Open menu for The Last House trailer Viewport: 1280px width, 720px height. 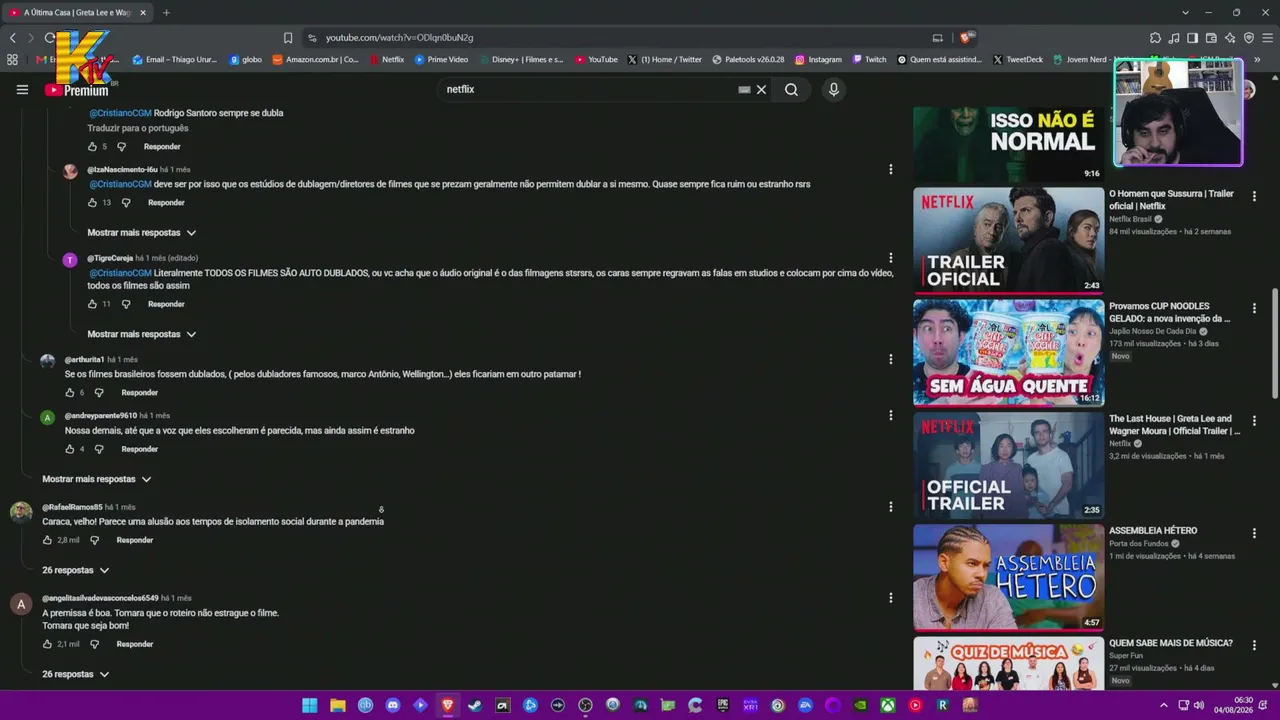[1254, 421]
